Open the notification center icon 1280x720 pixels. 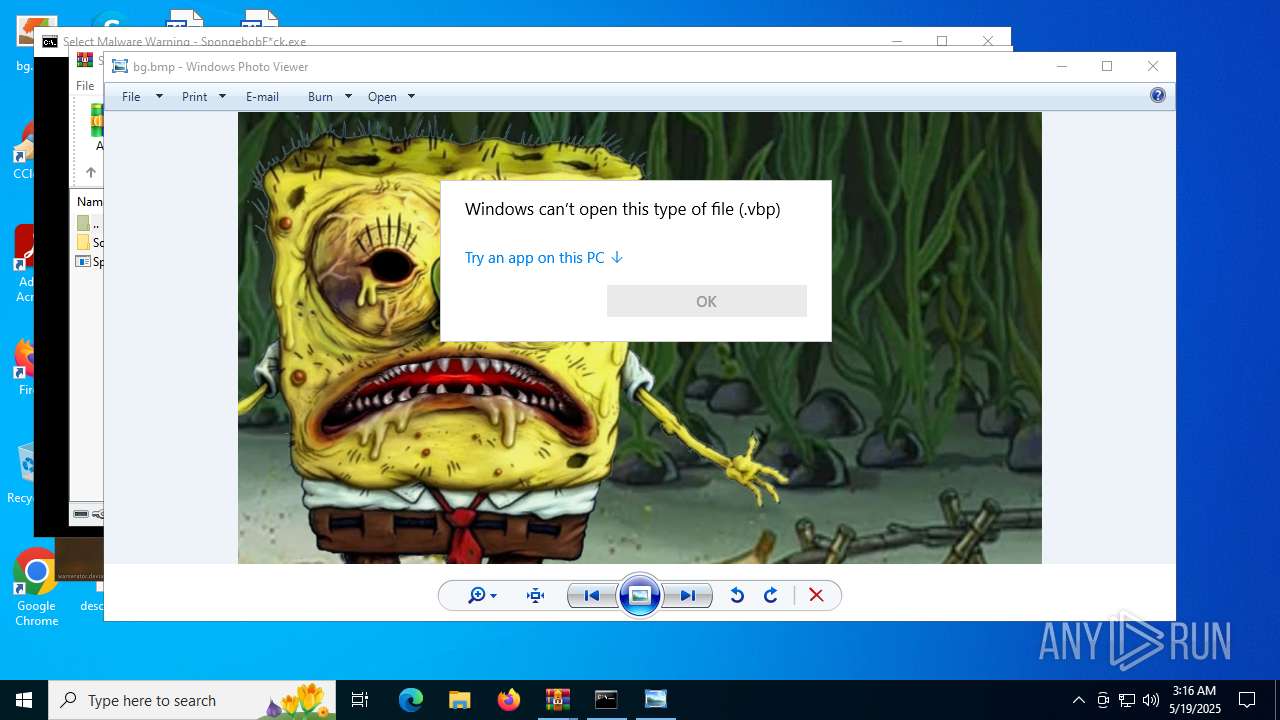point(1247,700)
